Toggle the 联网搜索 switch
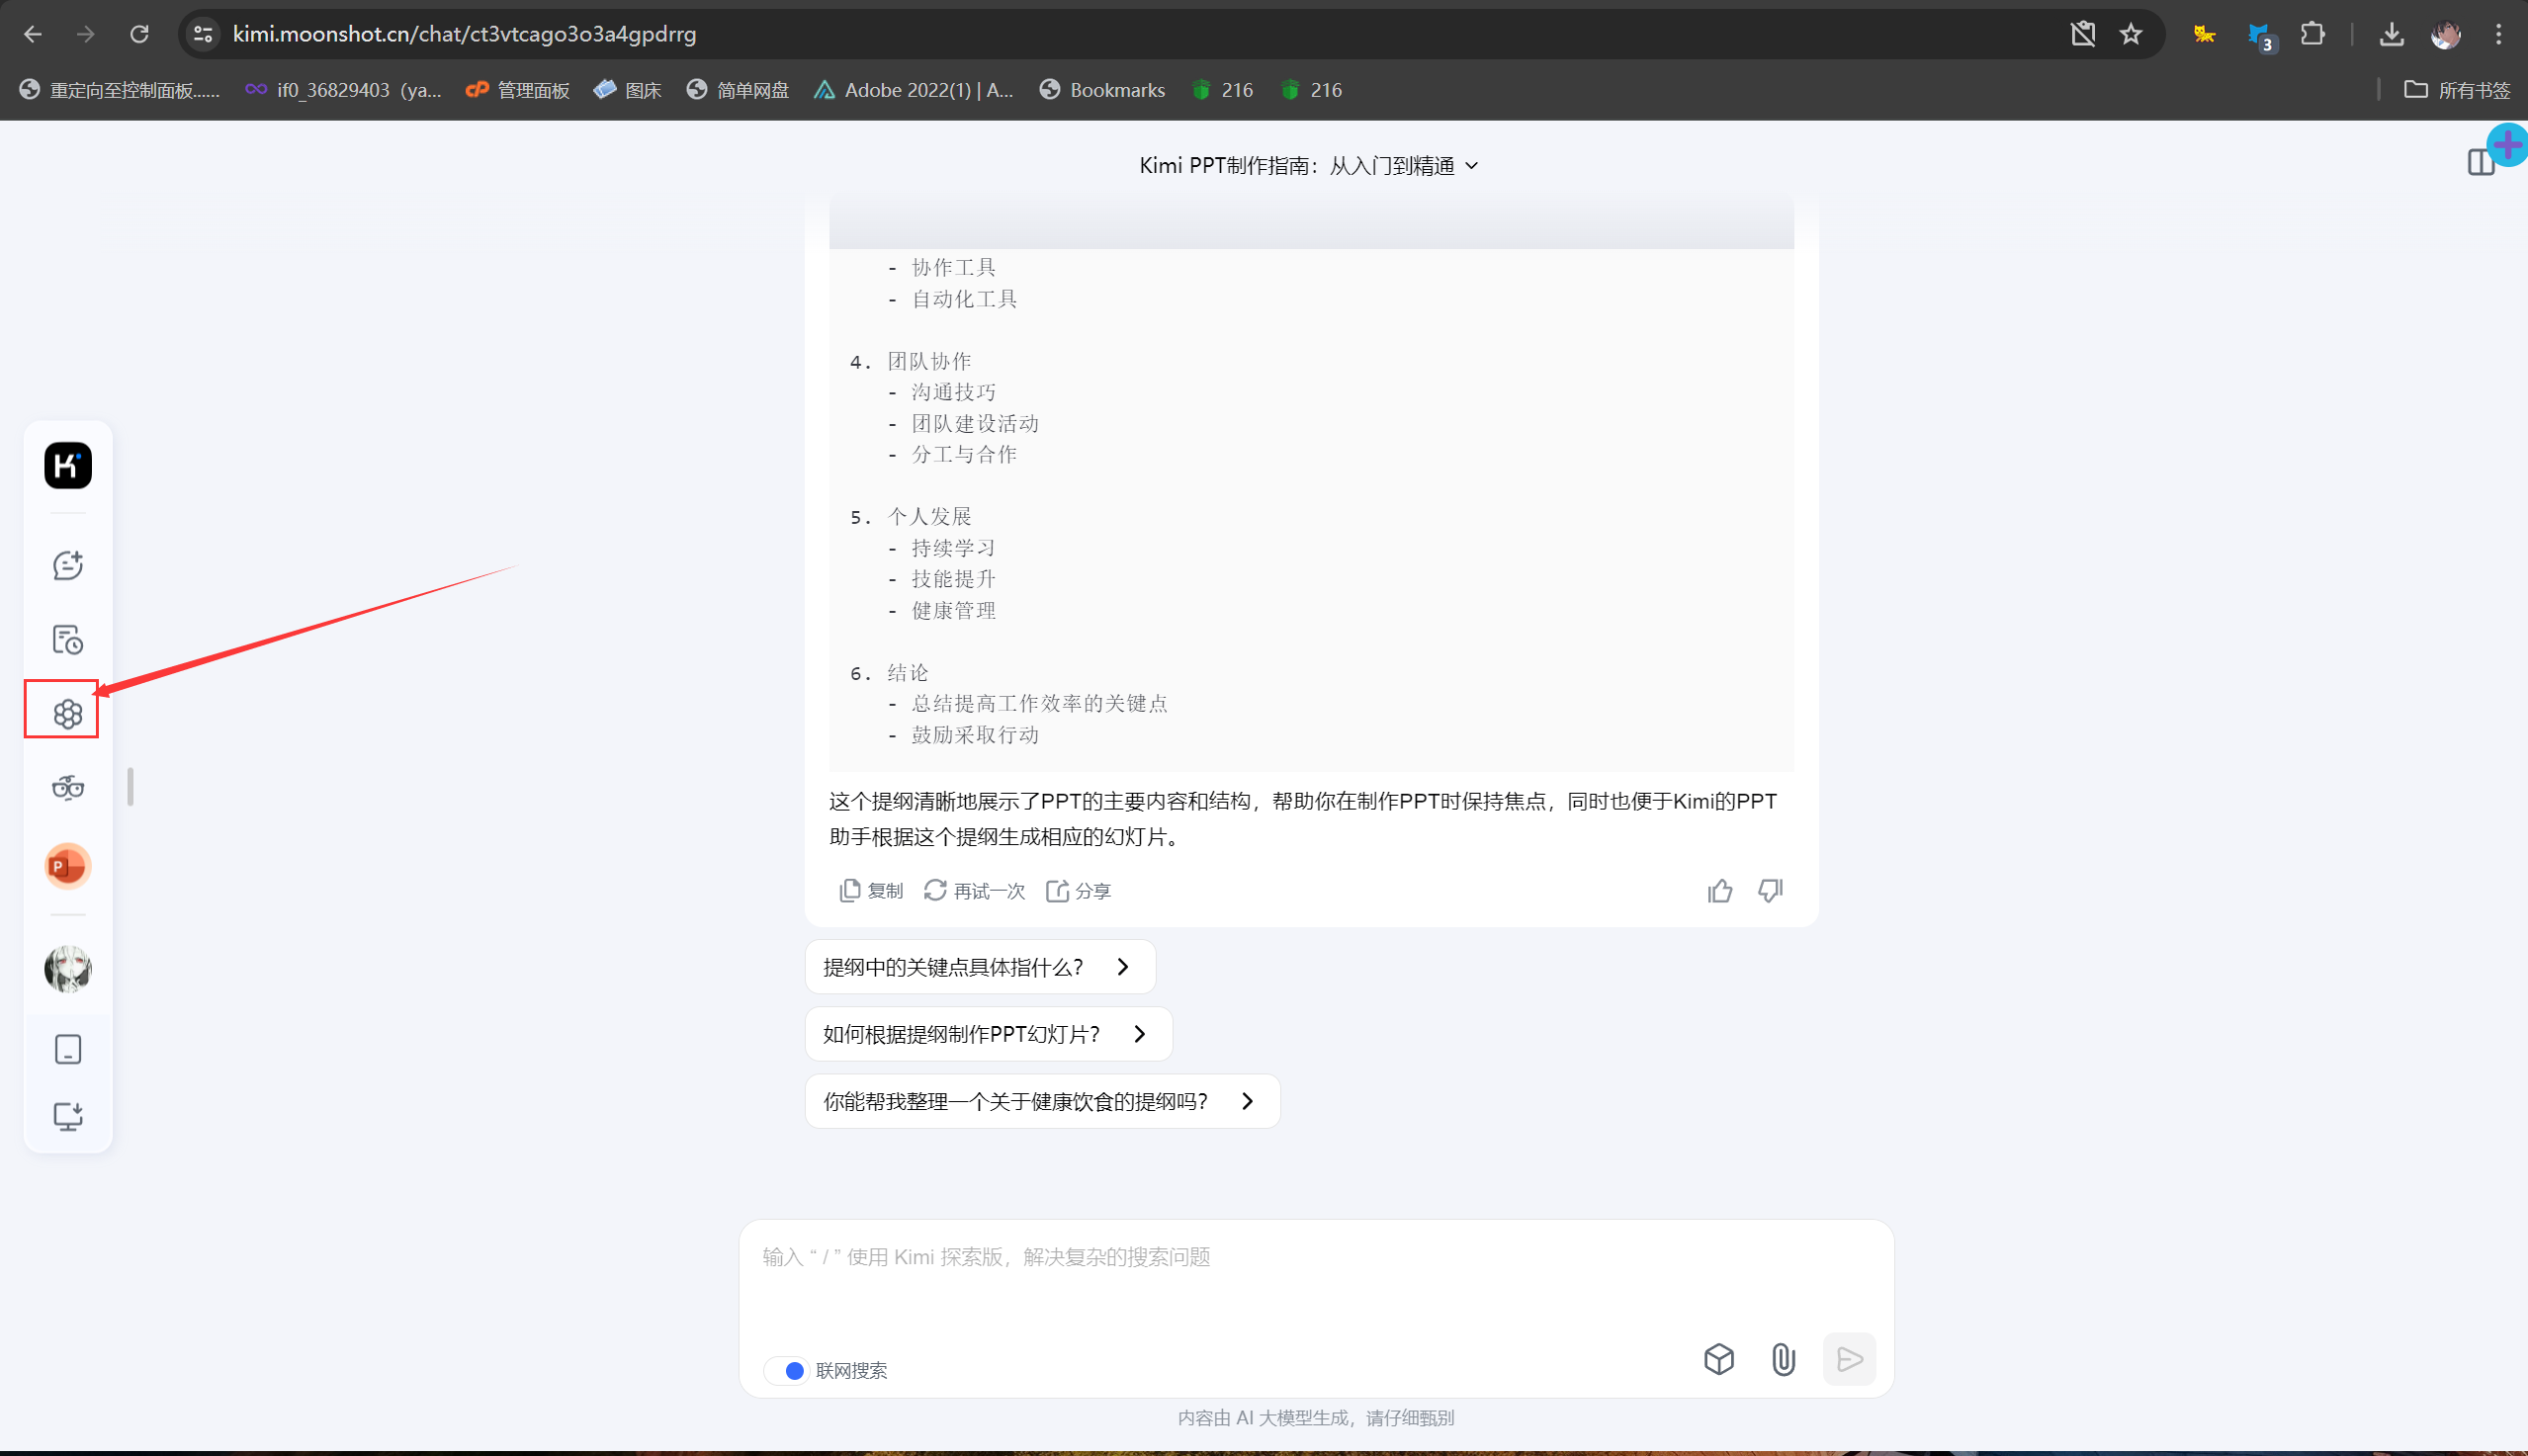The height and width of the screenshot is (1456, 2528). (x=787, y=1370)
